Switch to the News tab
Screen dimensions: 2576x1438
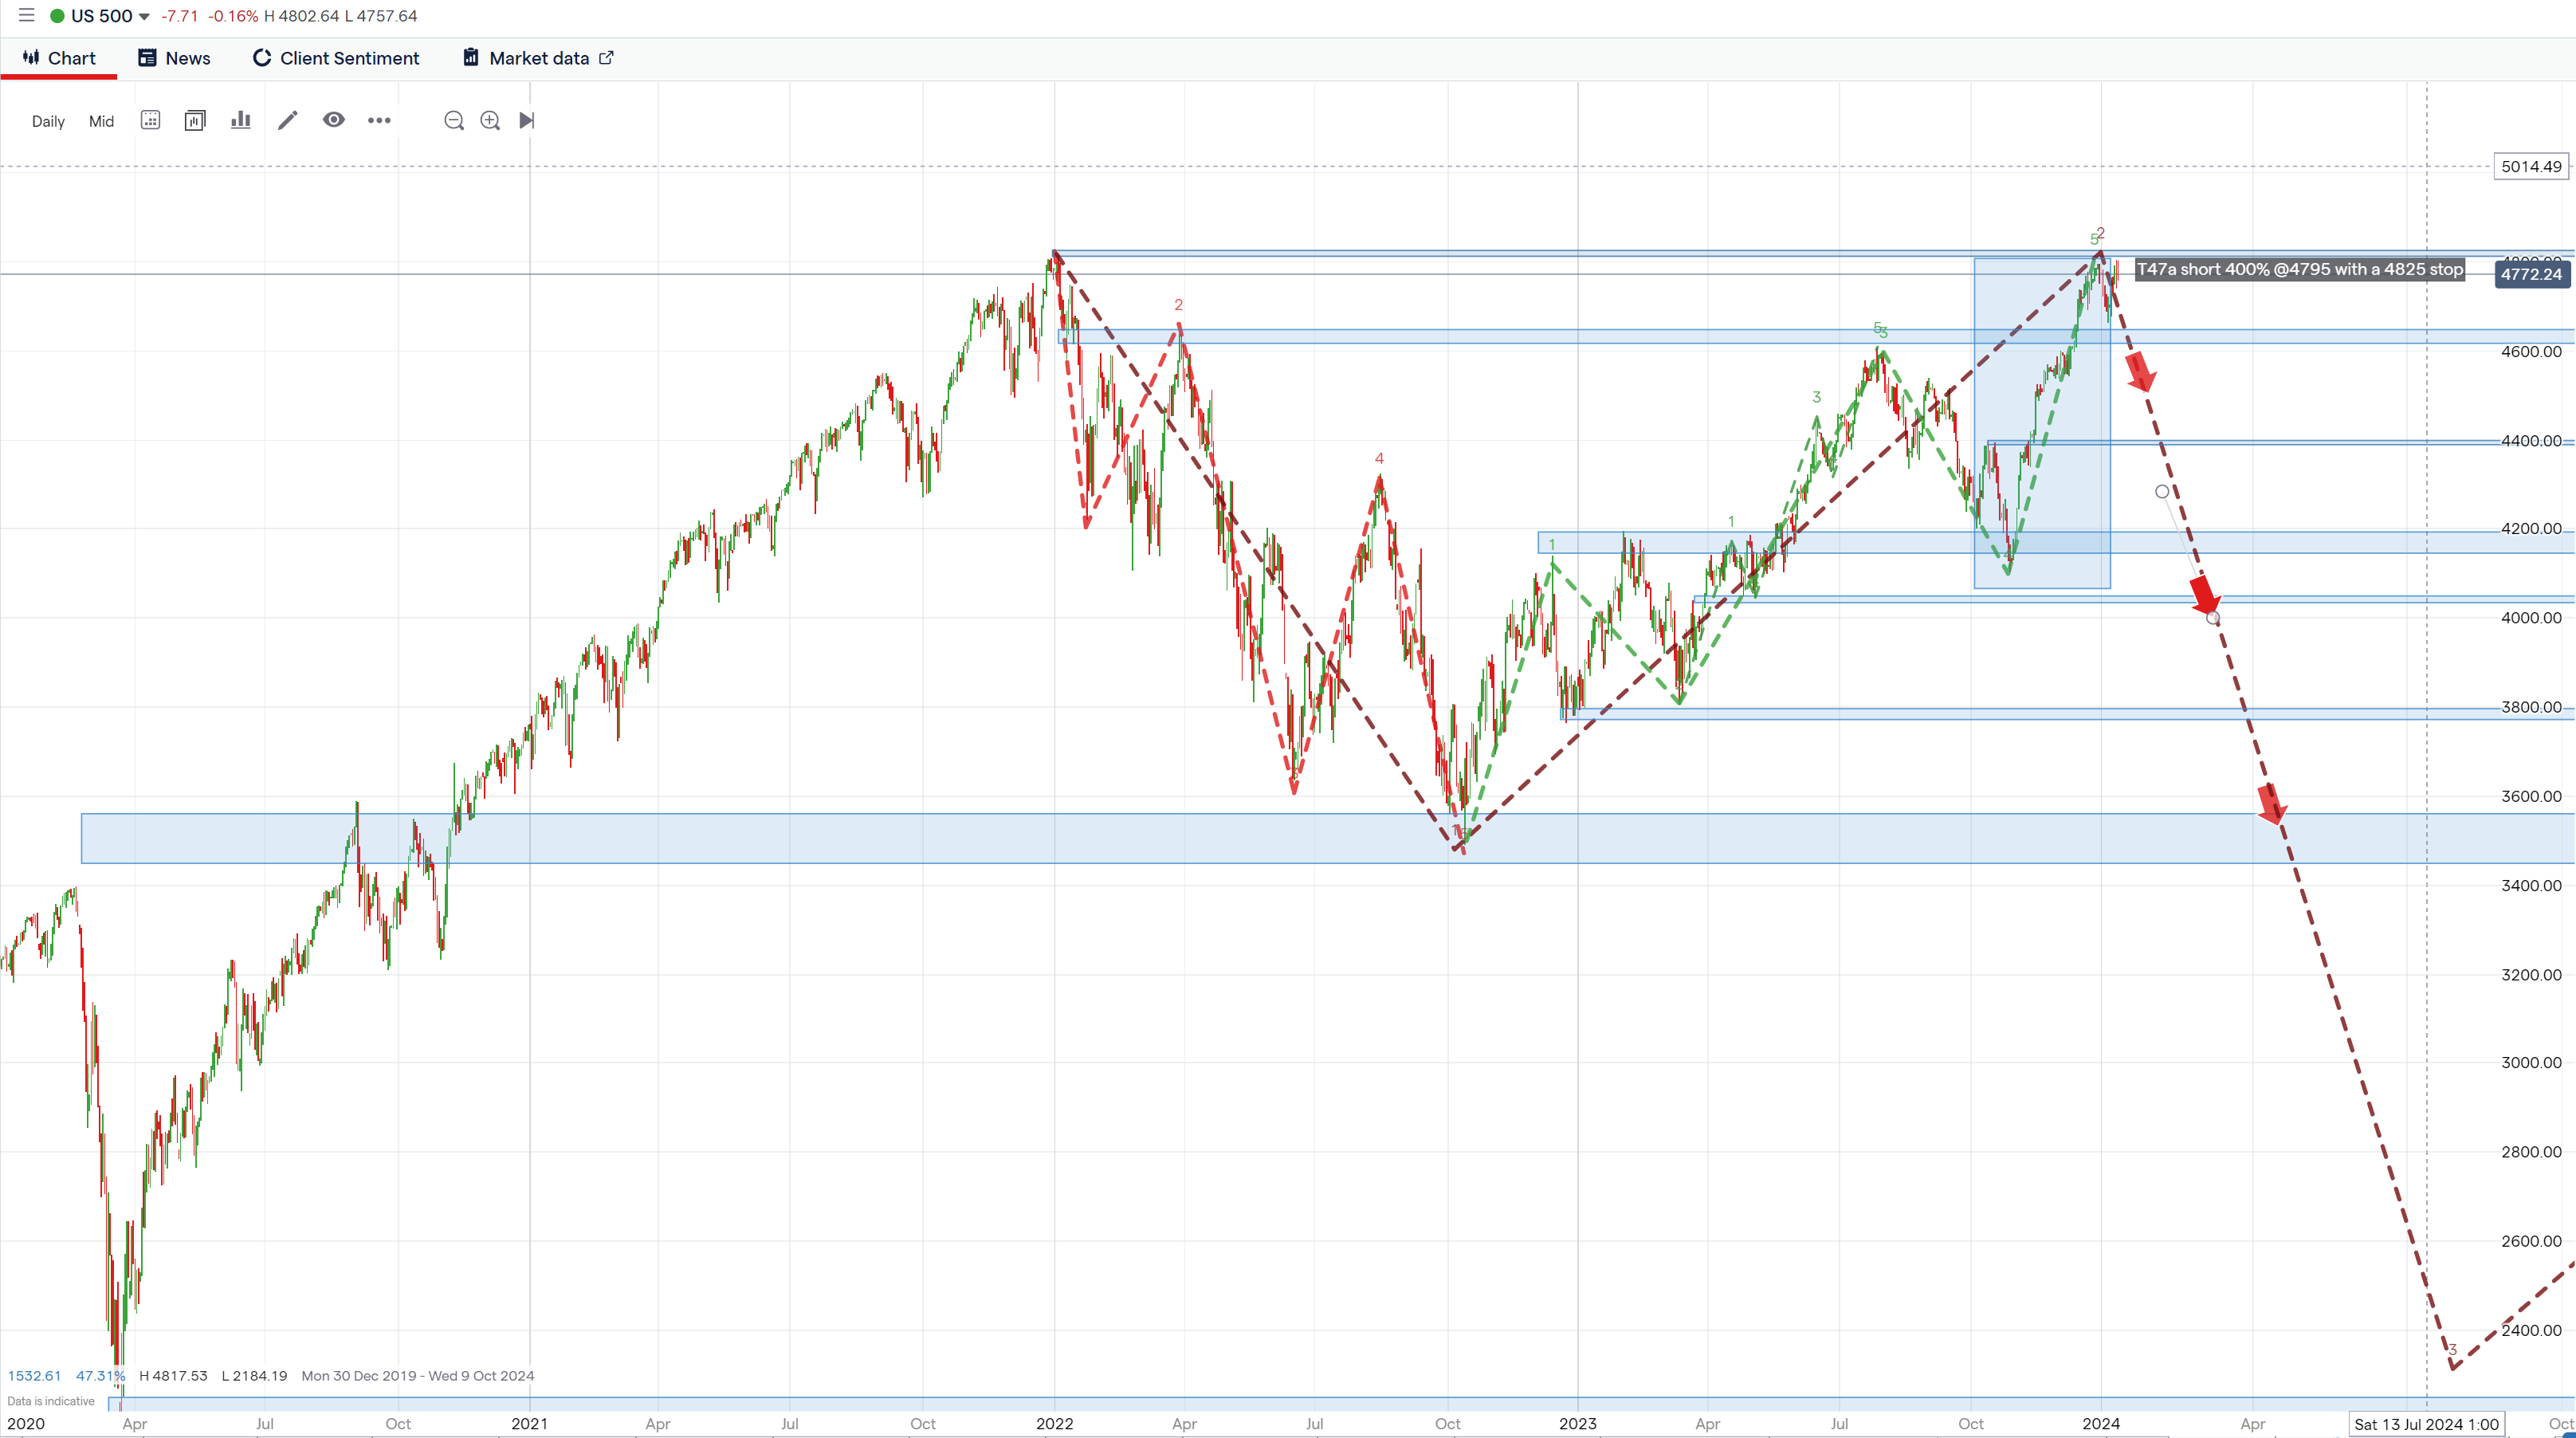[x=174, y=58]
